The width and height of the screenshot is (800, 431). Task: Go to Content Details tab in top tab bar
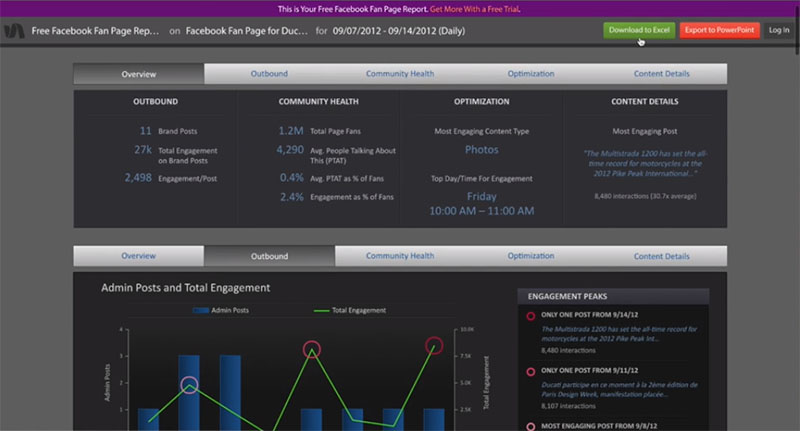pyautogui.click(x=661, y=74)
